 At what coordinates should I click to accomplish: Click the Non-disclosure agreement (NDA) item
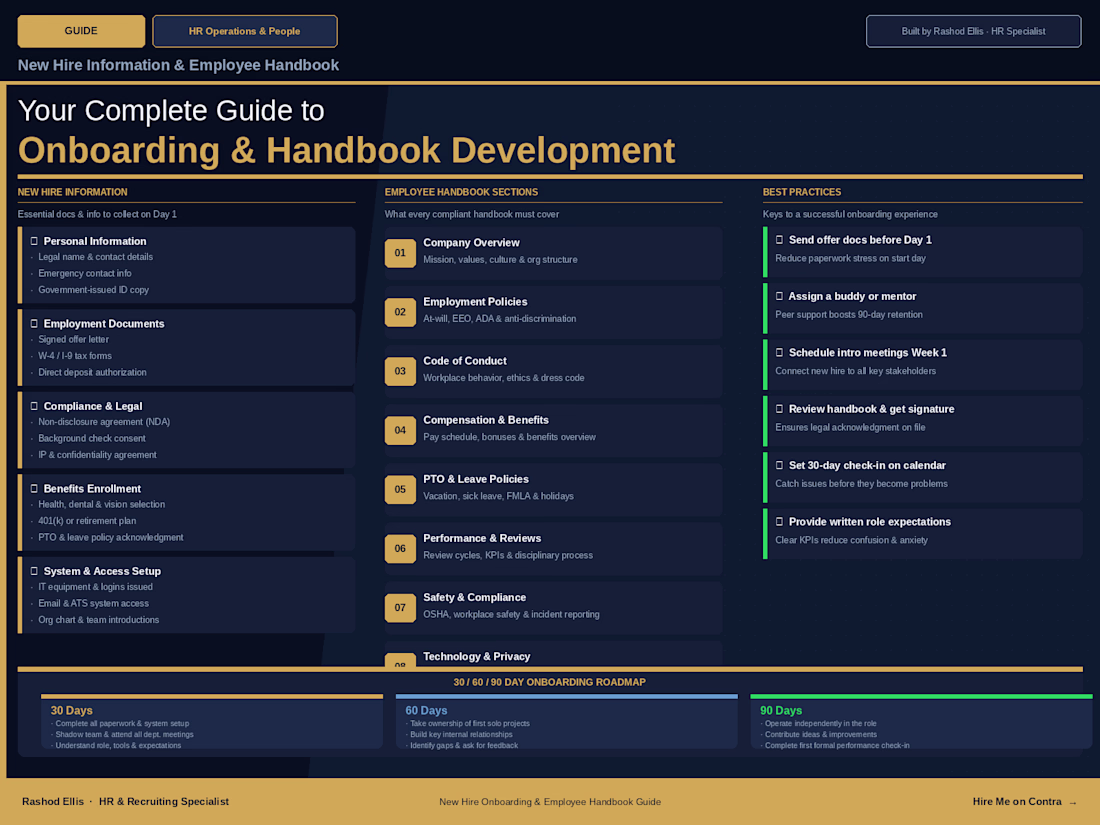[x=104, y=422]
